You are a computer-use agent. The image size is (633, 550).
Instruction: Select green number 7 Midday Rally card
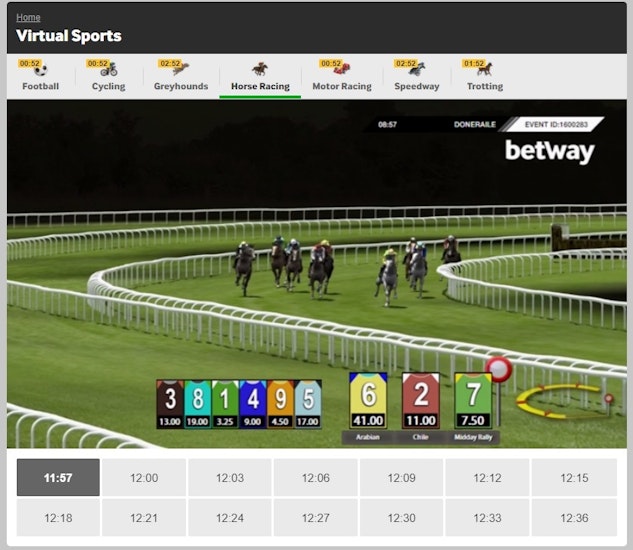click(473, 401)
